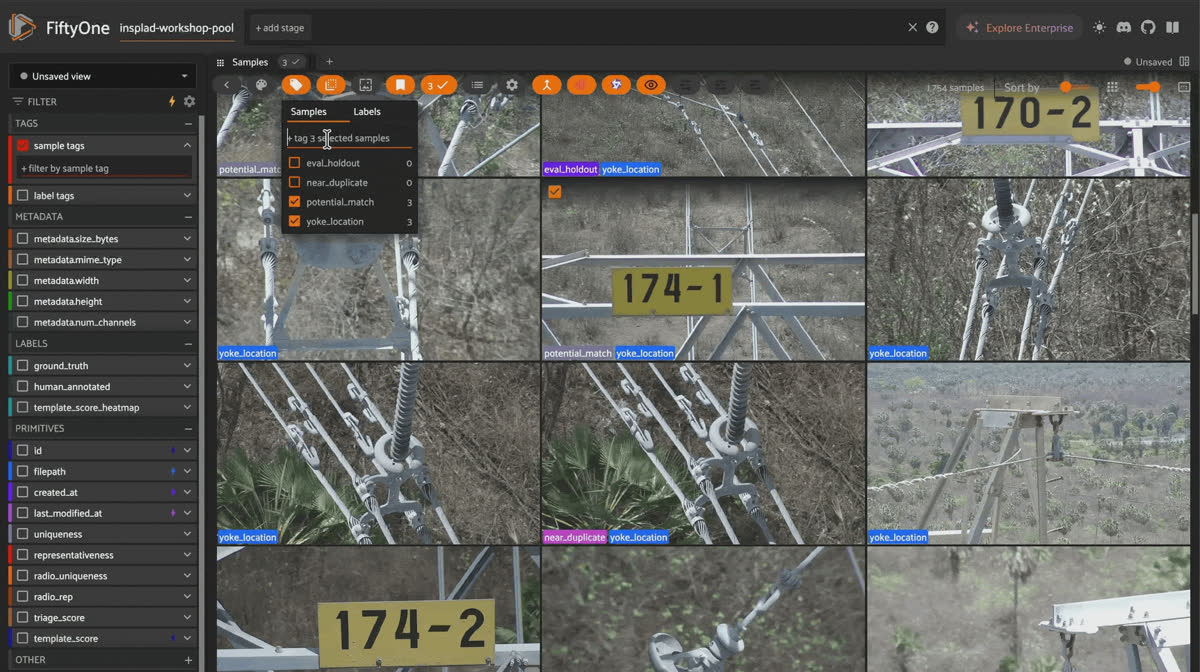Viewport: 1200px width, 672px height.
Task: Deselect the 174-1 sample checkbox
Action: point(555,192)
